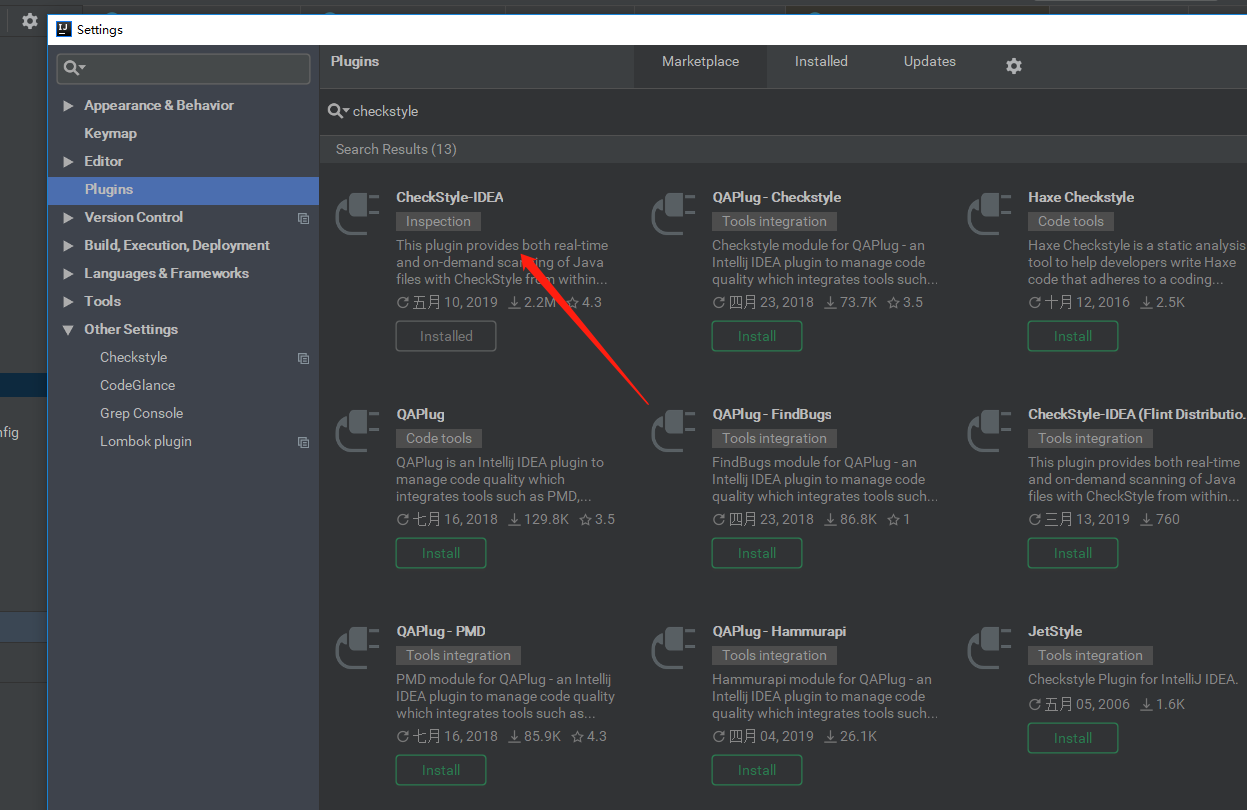Screen dimensions: 1247x810
Task: Install CheckStyle-IDEA Flint Distribution plugin
Action: tap(1073, 553)
